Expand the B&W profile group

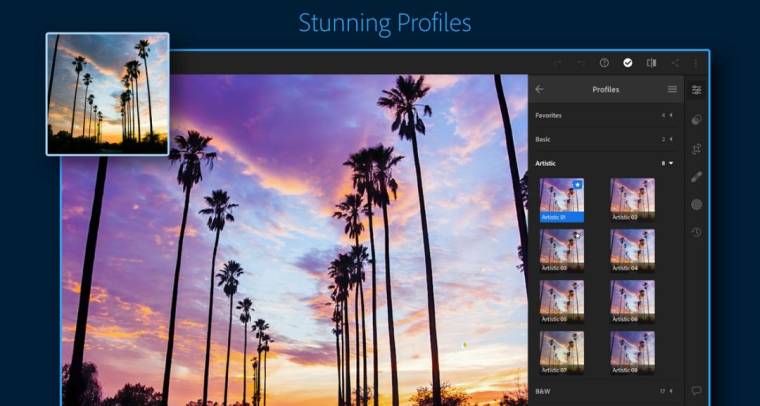tap(605, 391)
